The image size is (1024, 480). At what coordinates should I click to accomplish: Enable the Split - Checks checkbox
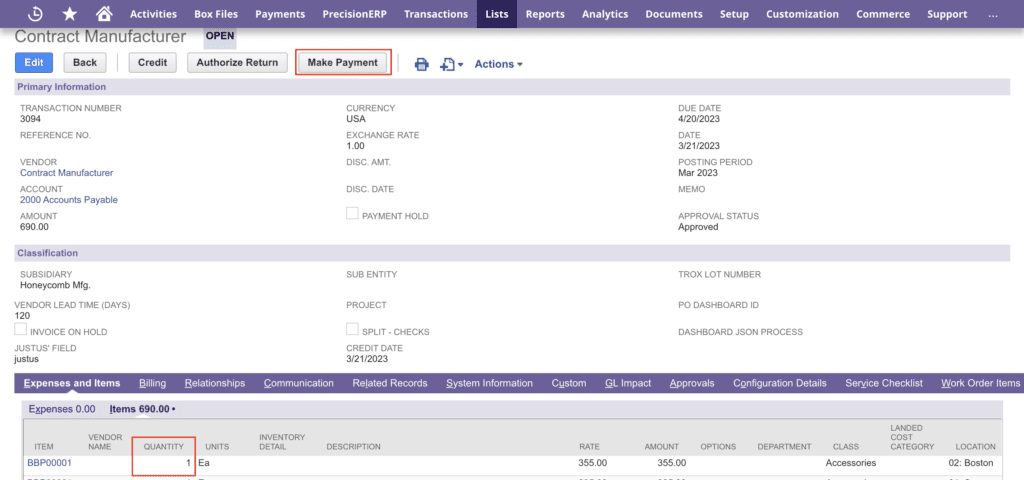click(x=352, y=330)
